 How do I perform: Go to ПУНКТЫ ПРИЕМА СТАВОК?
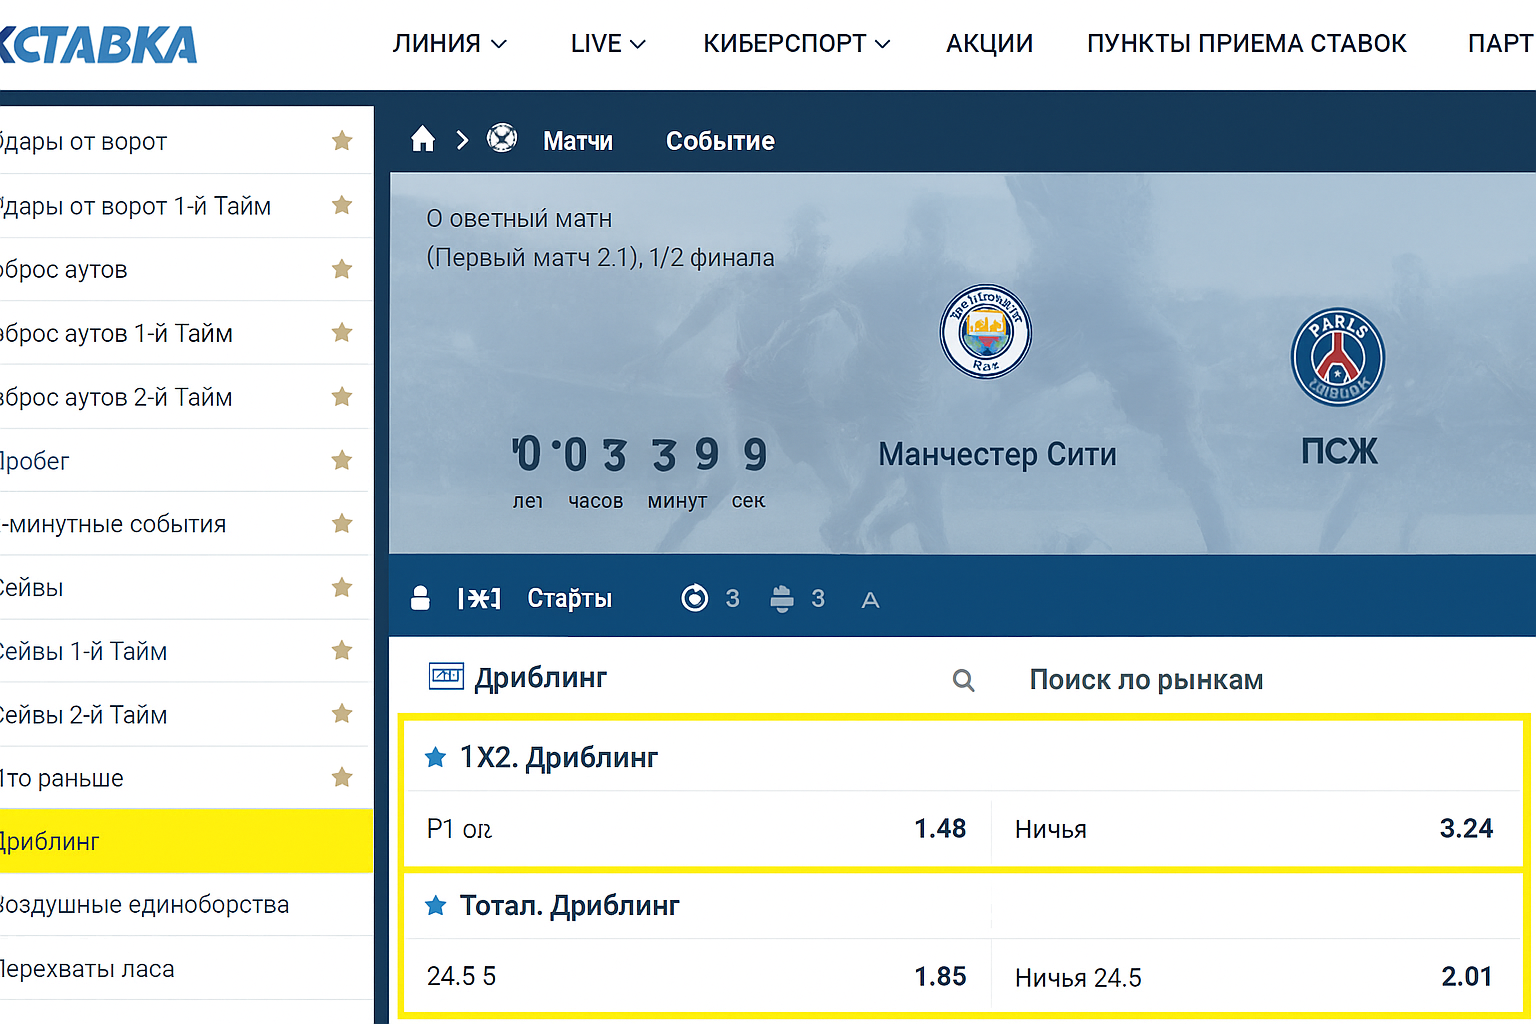1246,44
